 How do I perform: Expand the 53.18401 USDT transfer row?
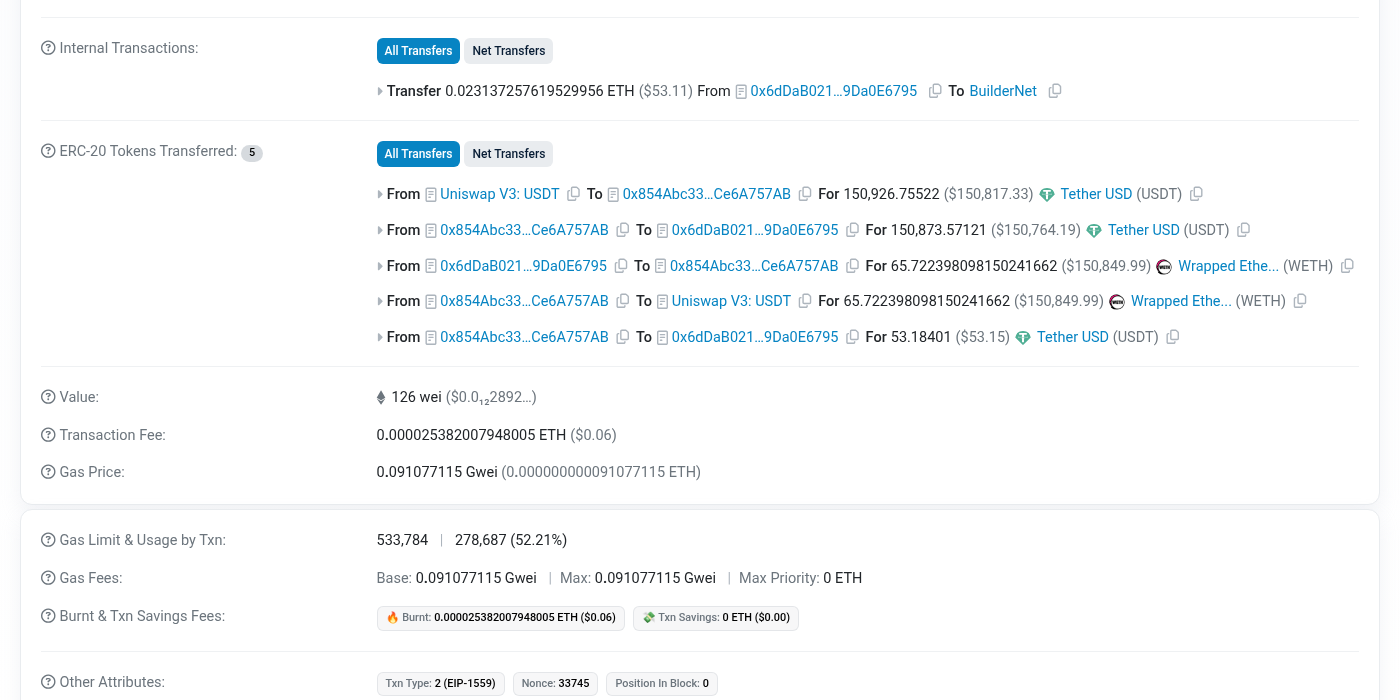click(380, 337)
